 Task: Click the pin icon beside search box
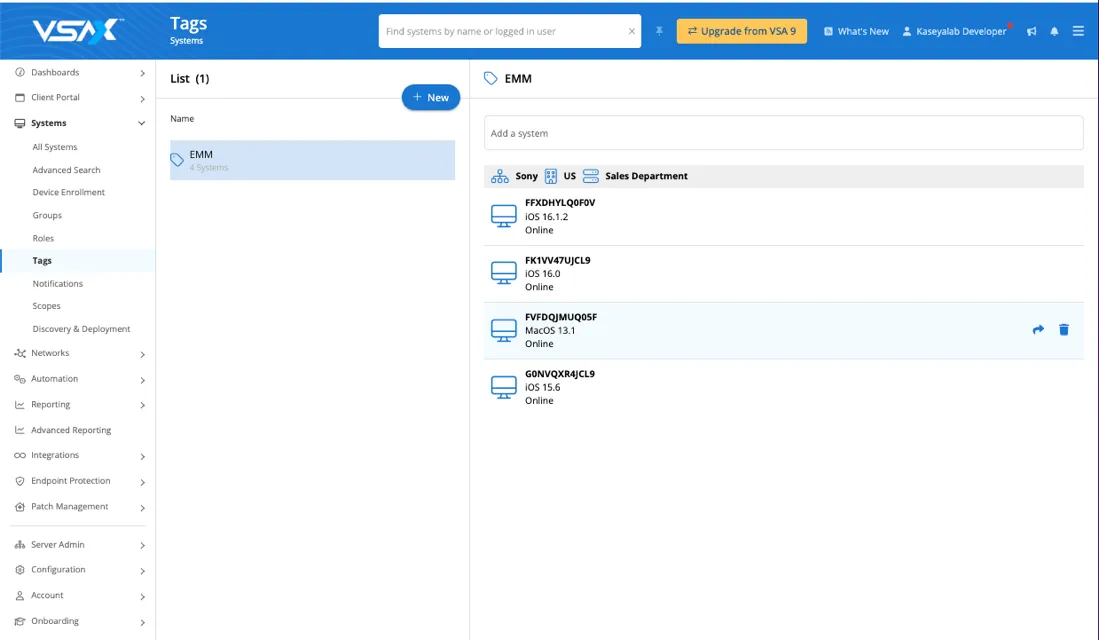pos(660,31)
